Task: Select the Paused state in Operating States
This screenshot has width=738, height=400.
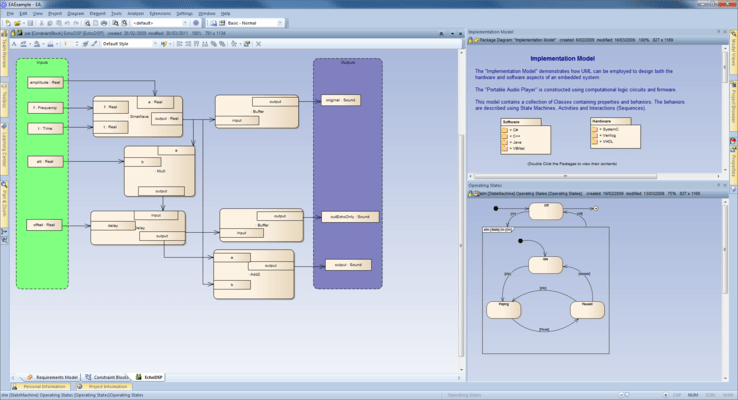Action: coord(587,310)
